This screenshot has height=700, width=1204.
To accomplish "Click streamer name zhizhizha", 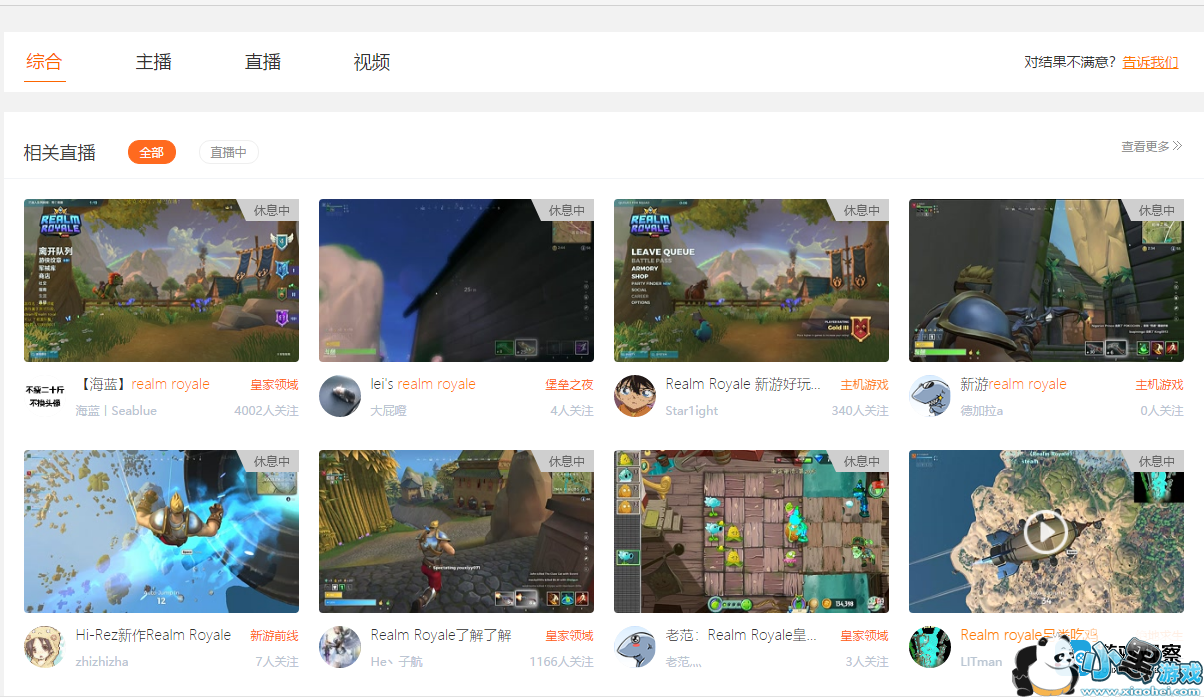I will point(102,662).
